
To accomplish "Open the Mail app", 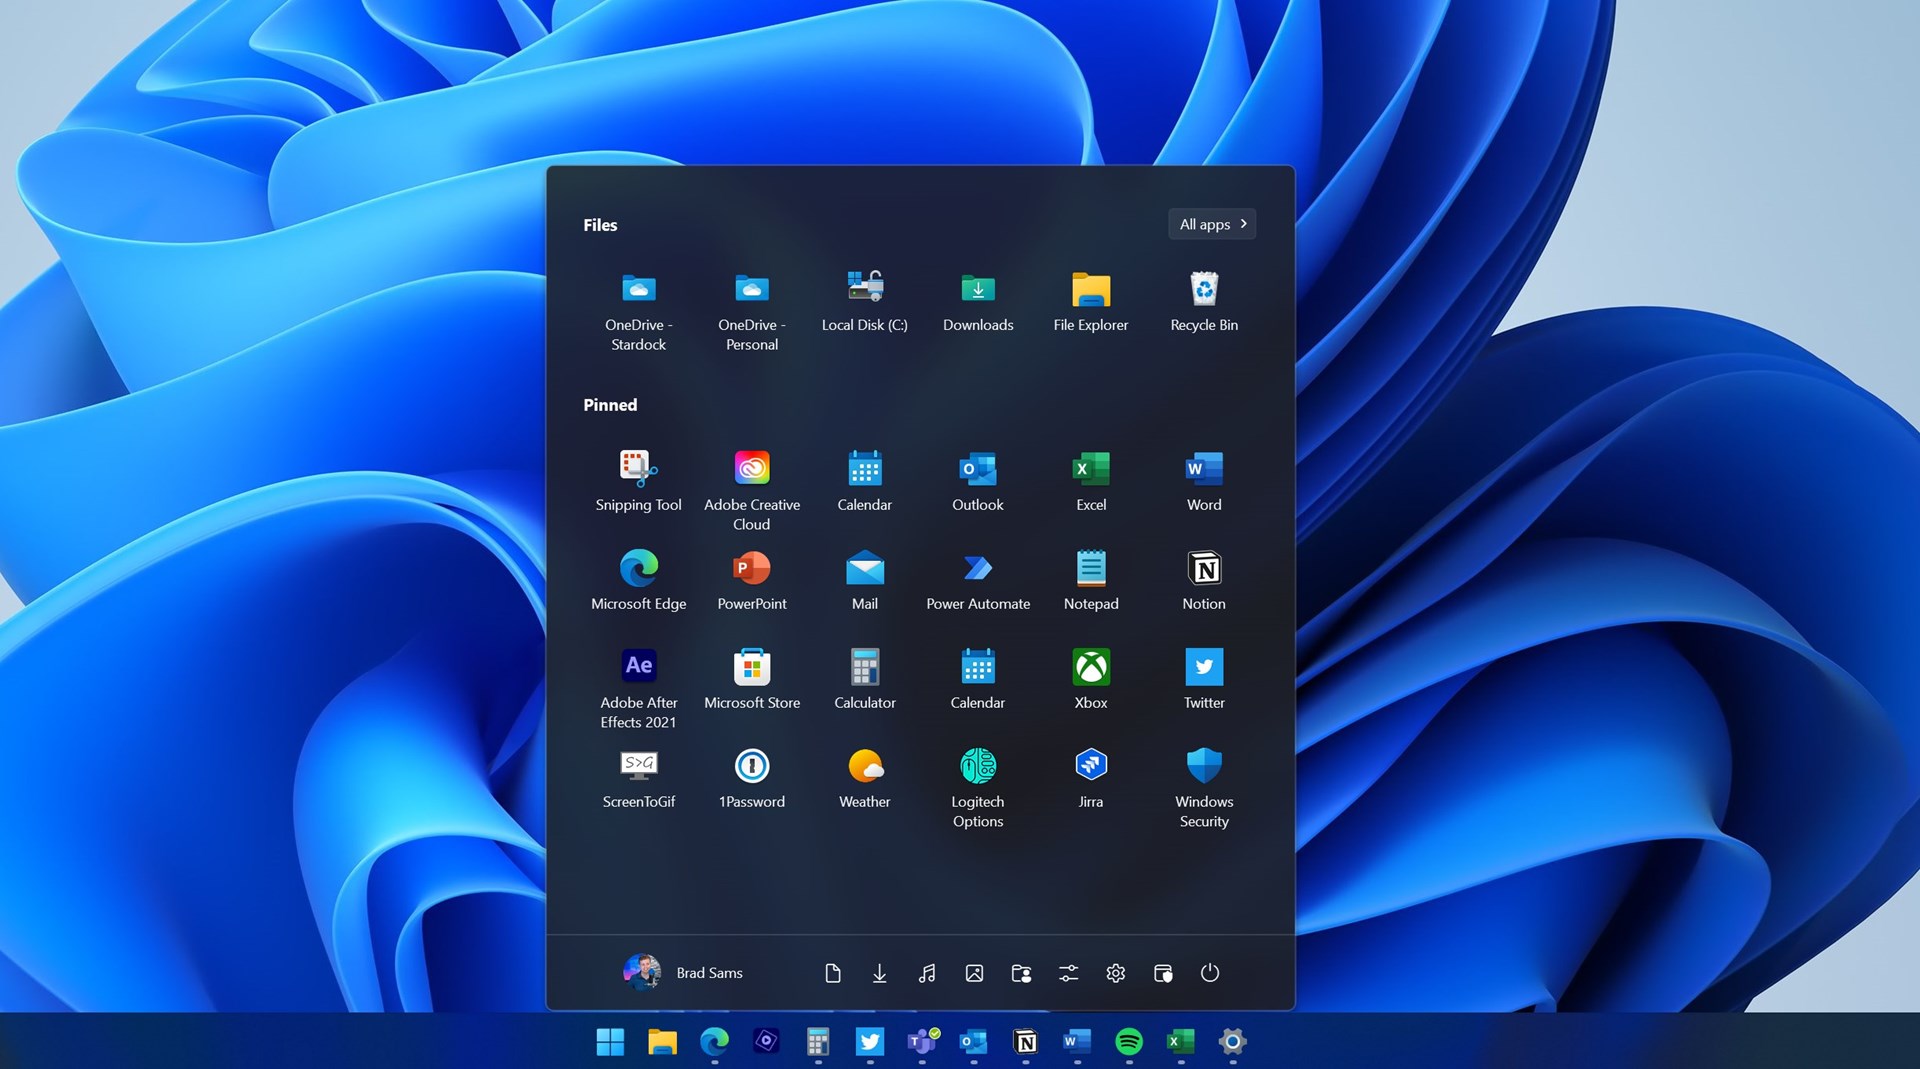I will (x=865, y=580).
